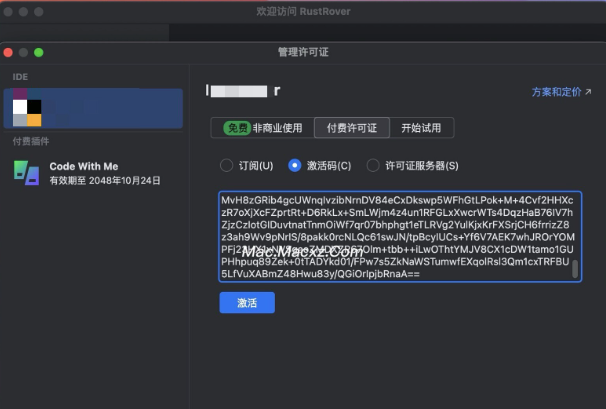Switch to 付费许可证 tab
Viewport: 606px width, 409px height.
pos(352,128)
